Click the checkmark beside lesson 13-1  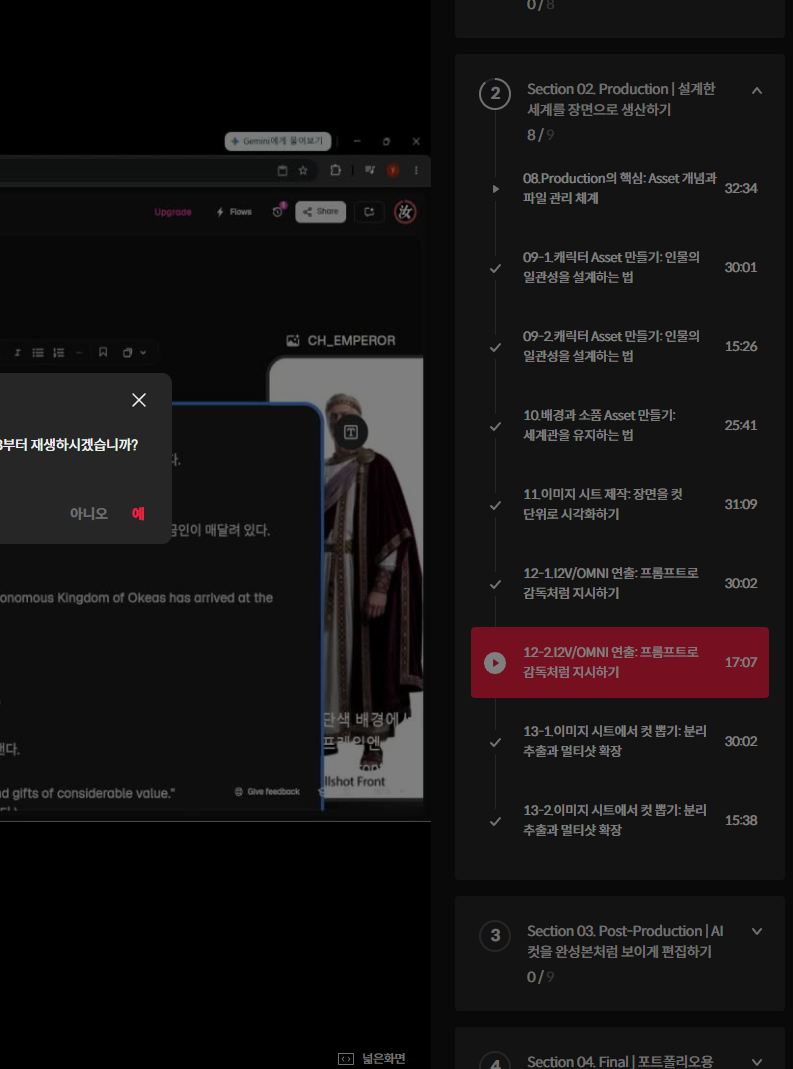pyautogui.click(x=496, y=742)
